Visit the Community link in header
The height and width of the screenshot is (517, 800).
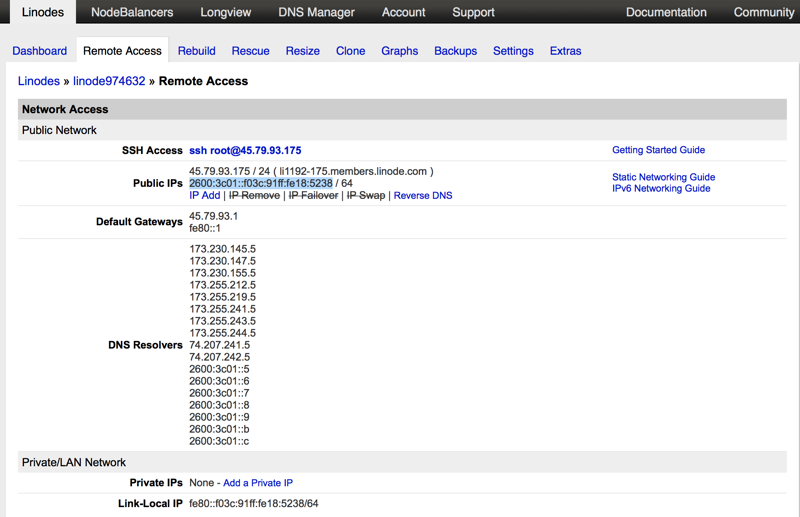[x=764, y=12]
